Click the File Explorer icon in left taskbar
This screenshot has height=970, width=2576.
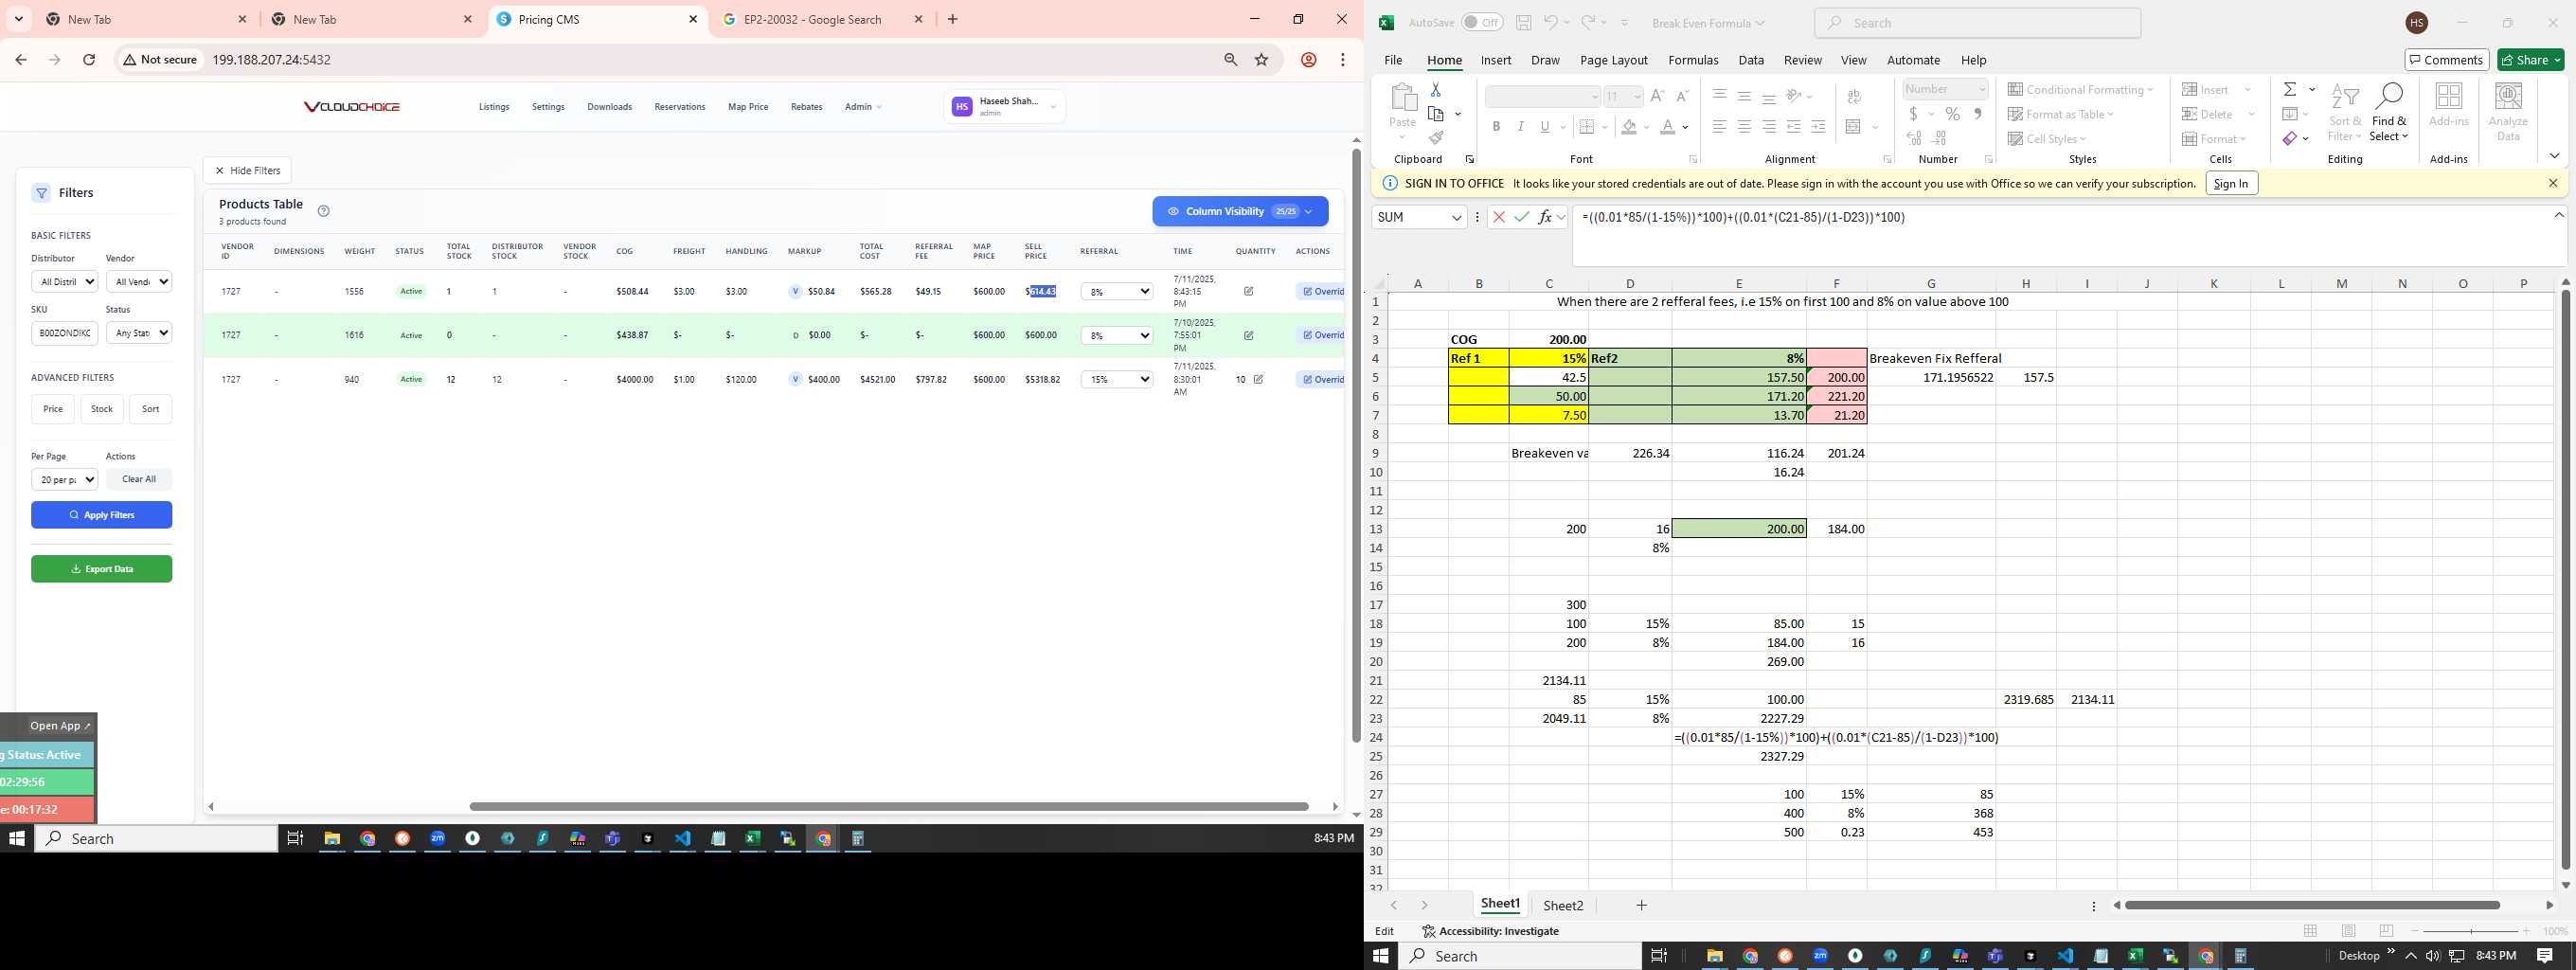(x=332, y=839)
